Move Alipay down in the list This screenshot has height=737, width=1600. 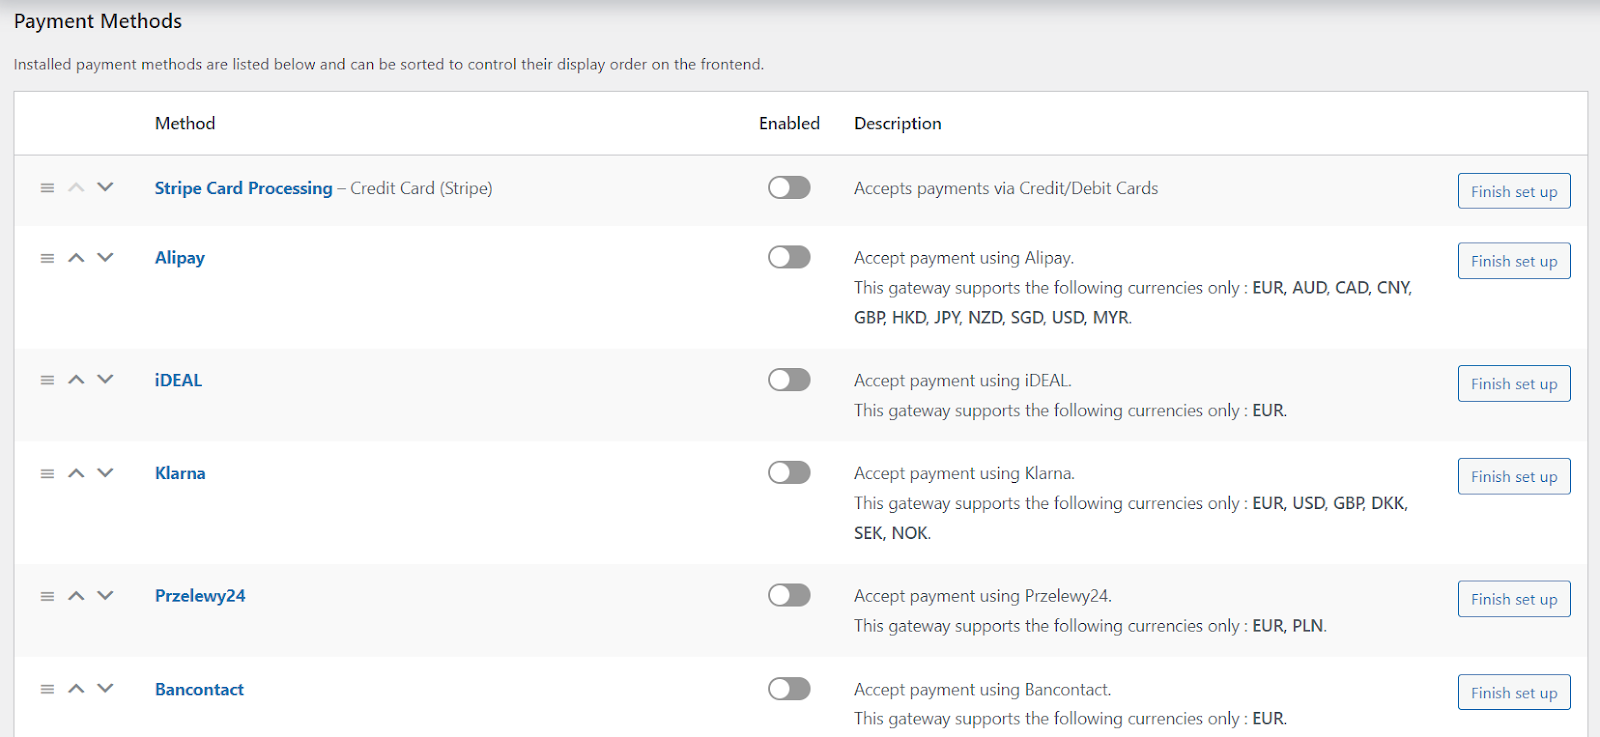(105, 258)
